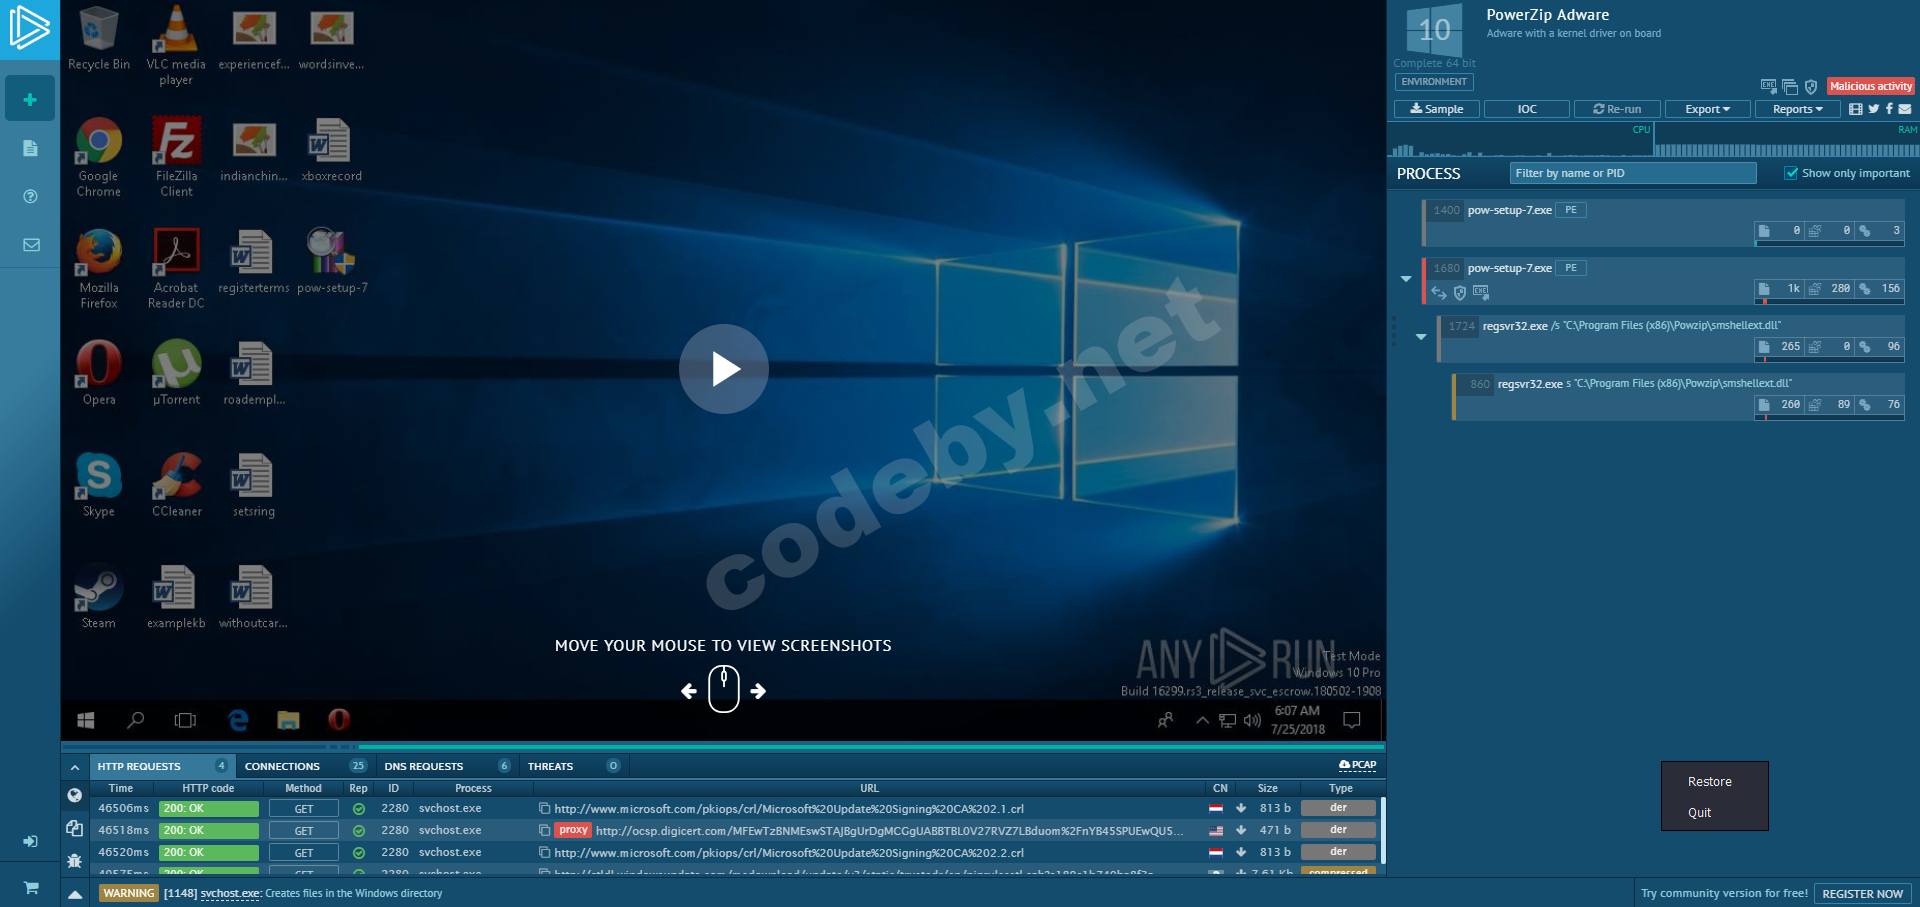The width and height of the screenshot is (1920, 907).
Task: Open the mail envelope icon in left sidebar
Action: 31,245
